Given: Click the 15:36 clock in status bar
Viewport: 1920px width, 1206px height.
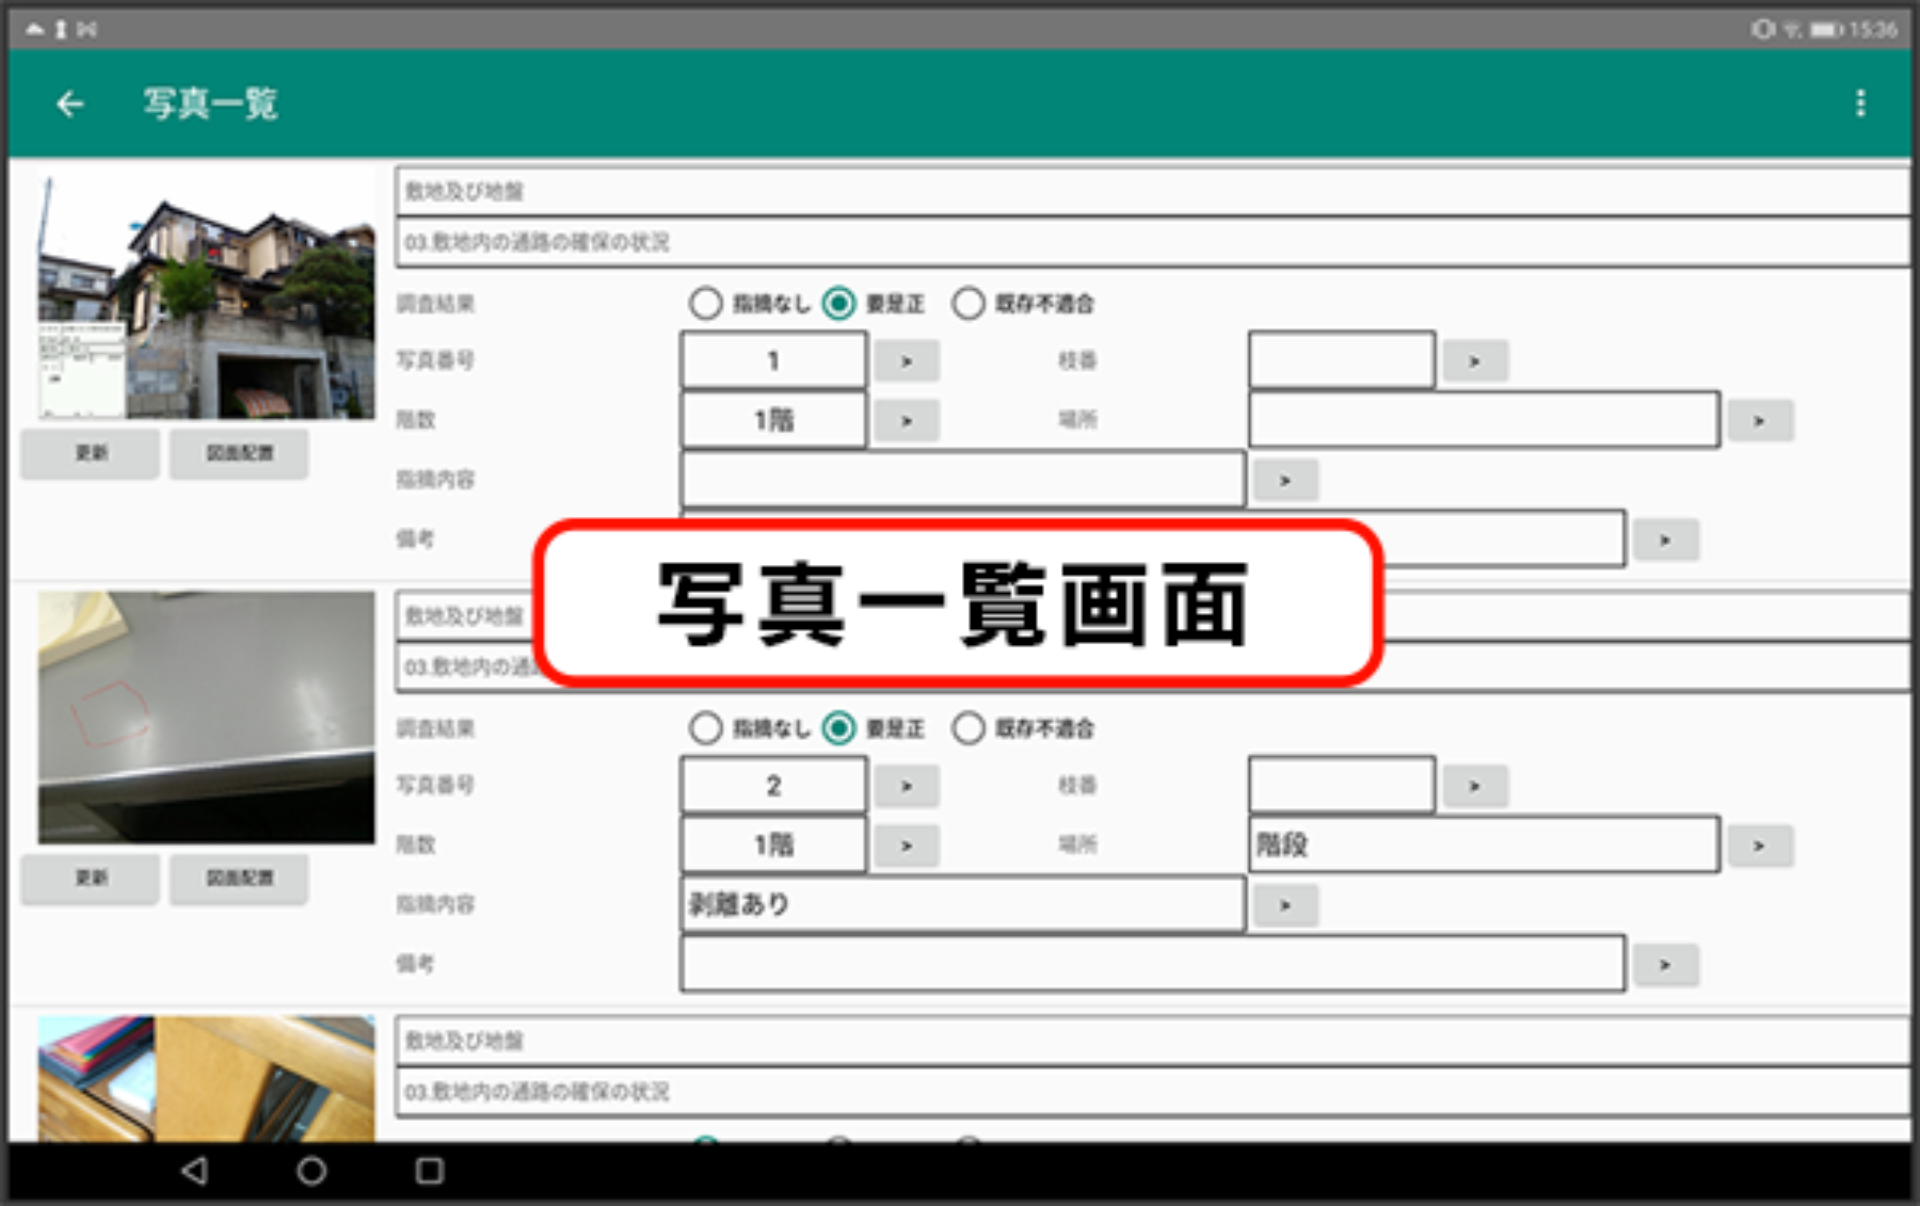Looking at the screenshot, I should (x=1873, y=30).
